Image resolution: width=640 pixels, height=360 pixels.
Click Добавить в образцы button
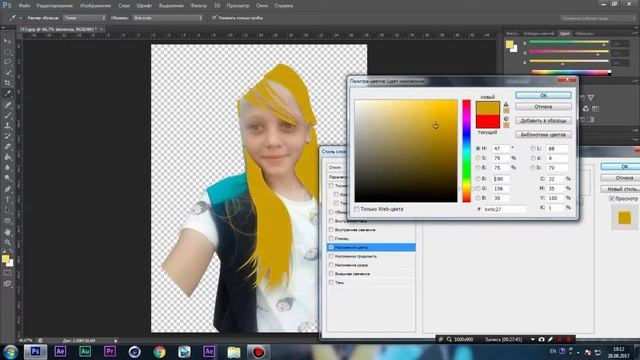[543, 121]
